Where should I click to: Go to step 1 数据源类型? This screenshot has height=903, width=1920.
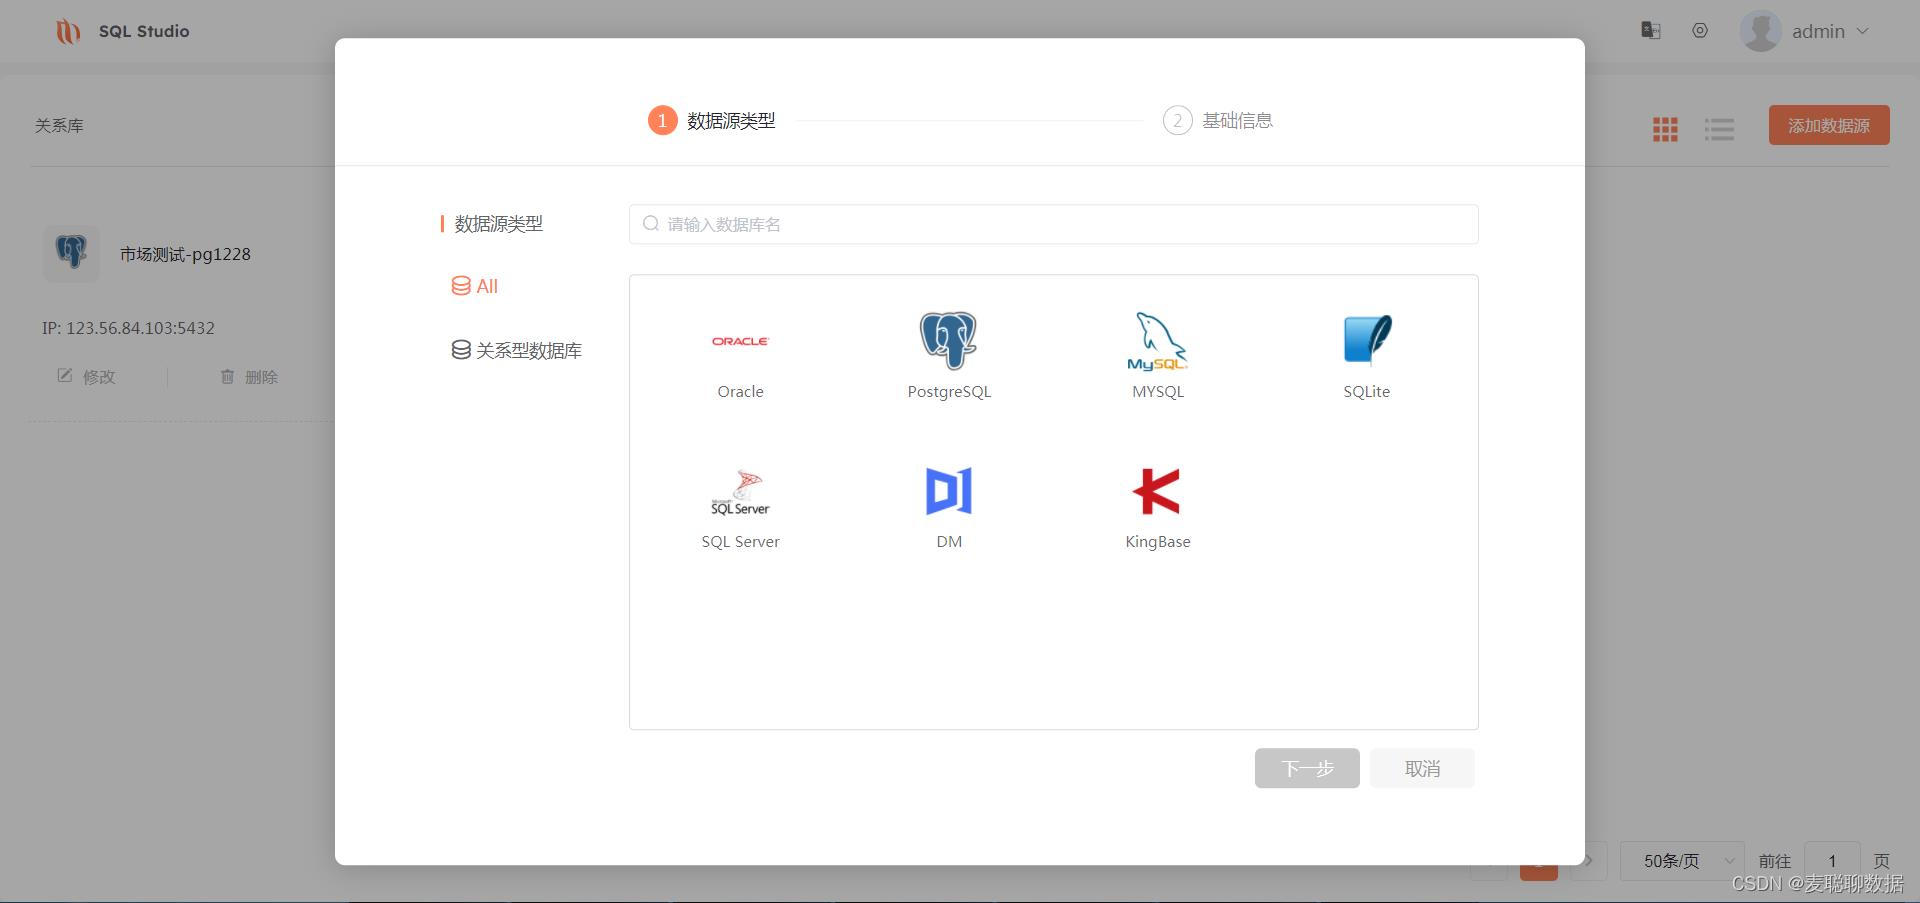(712, 121)
